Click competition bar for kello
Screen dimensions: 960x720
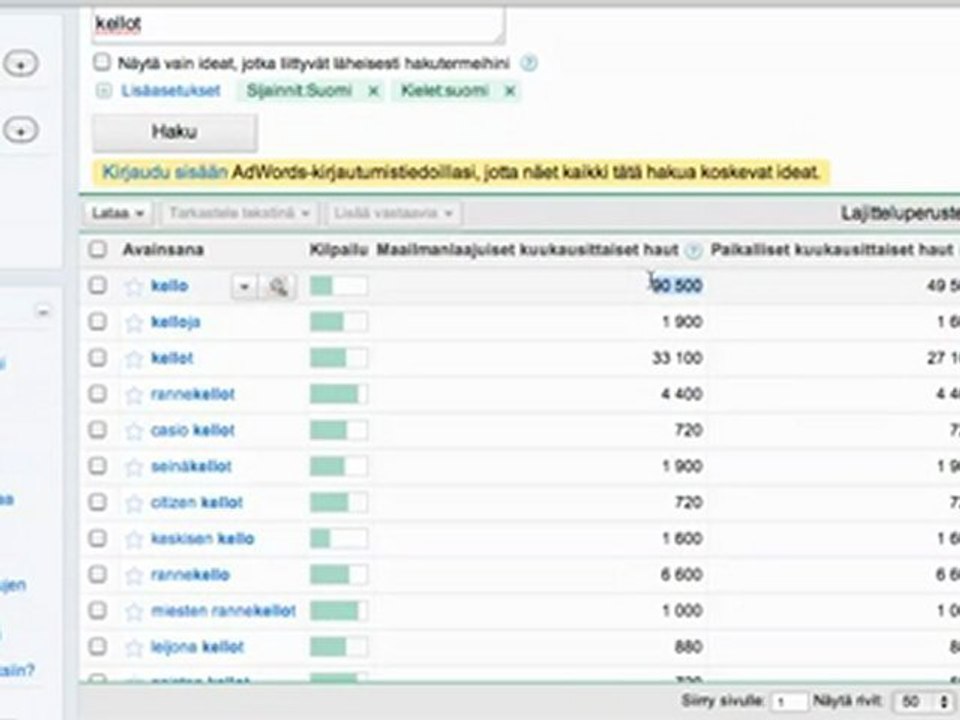[x=338, y=286]
